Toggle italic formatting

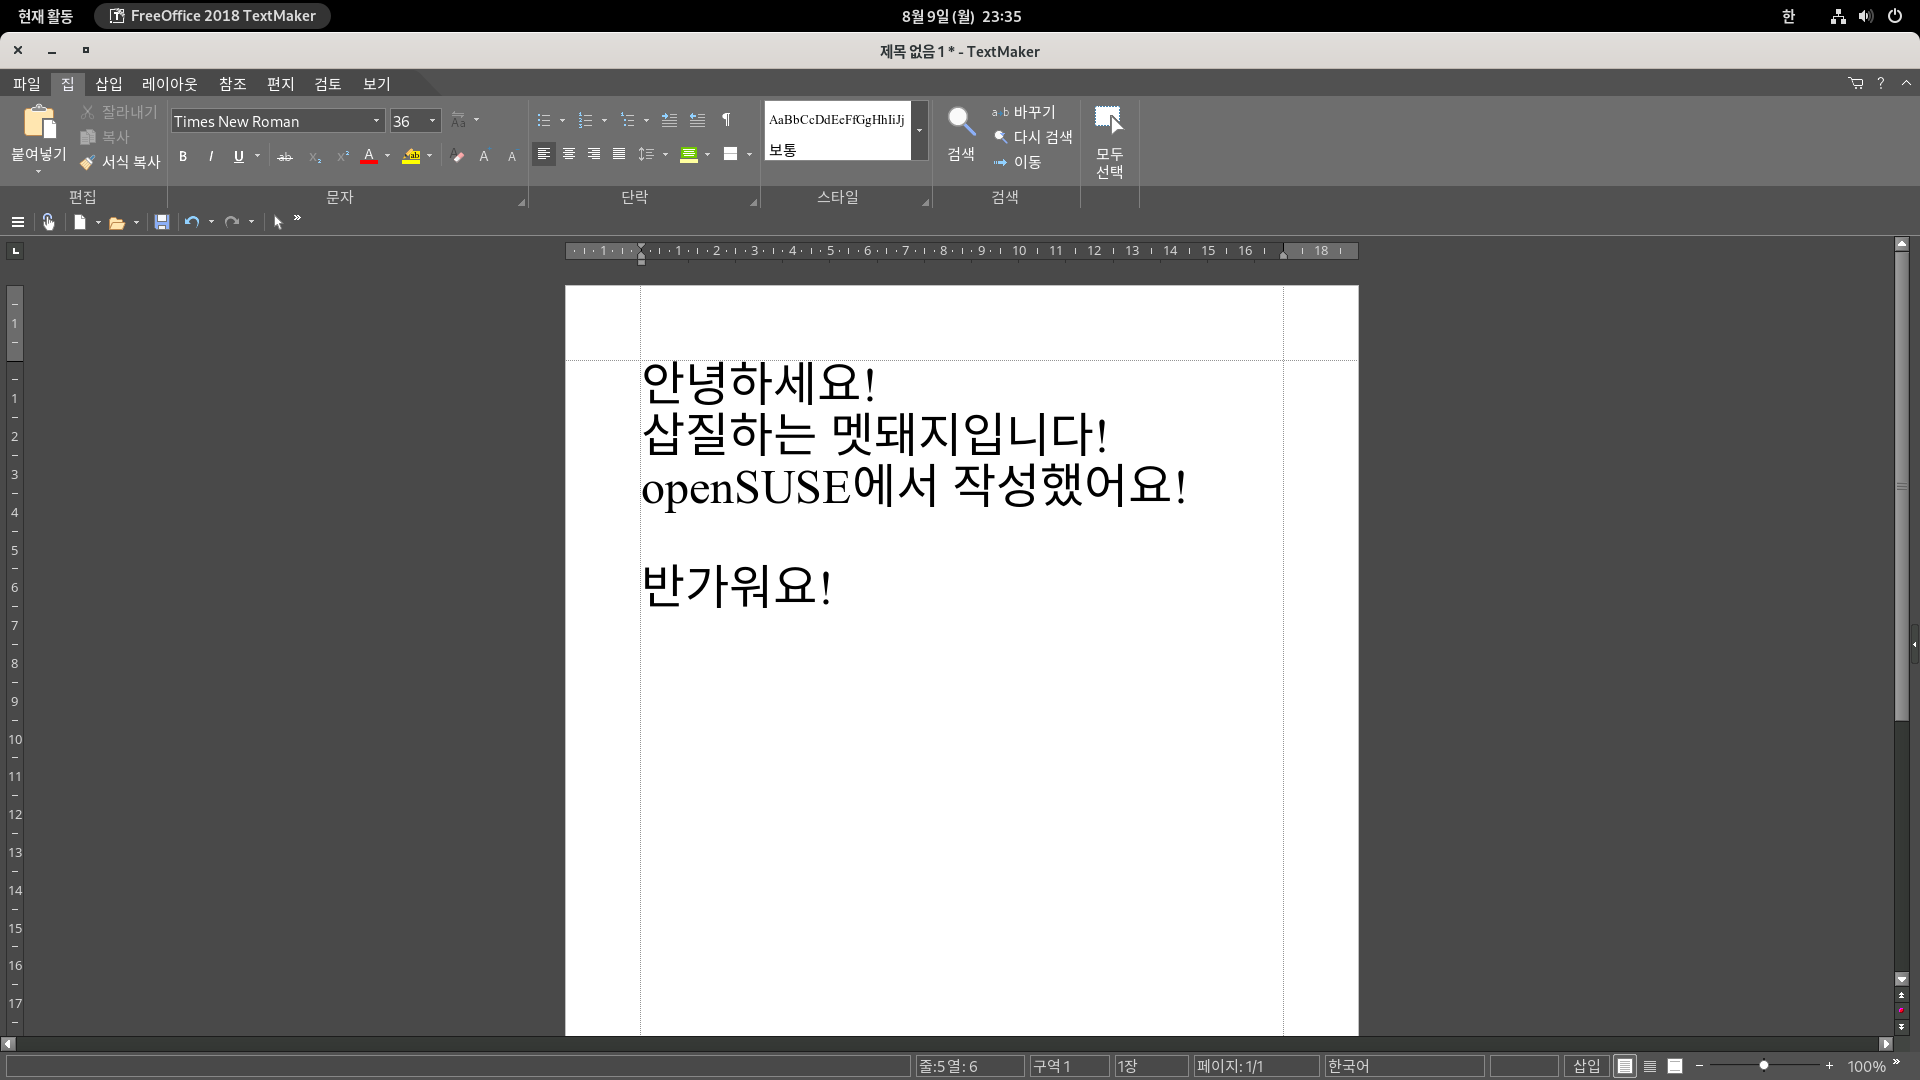click(211, 156)
